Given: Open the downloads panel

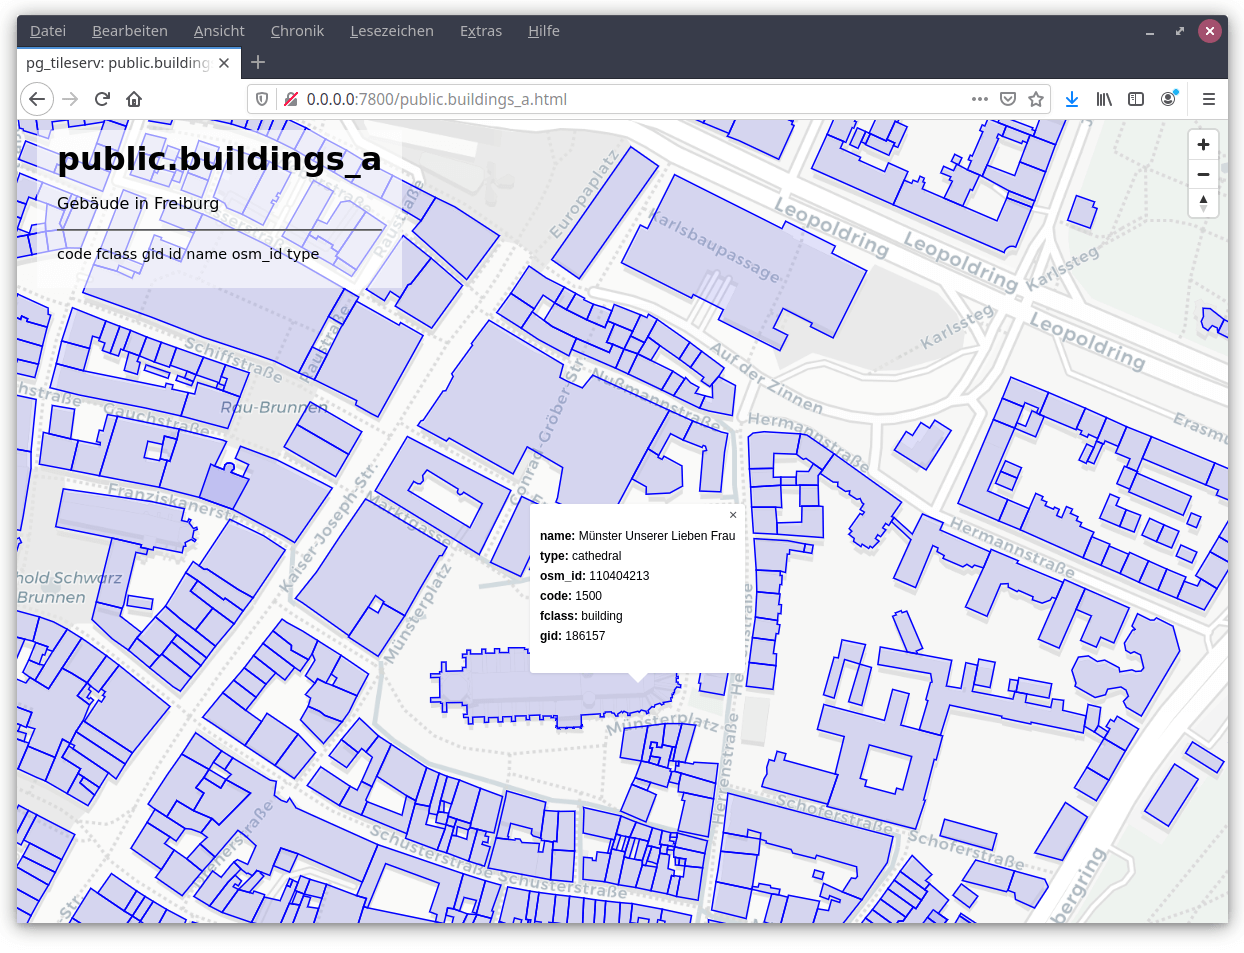Looking at the screenshot, I should click(x=1072, y=99).
